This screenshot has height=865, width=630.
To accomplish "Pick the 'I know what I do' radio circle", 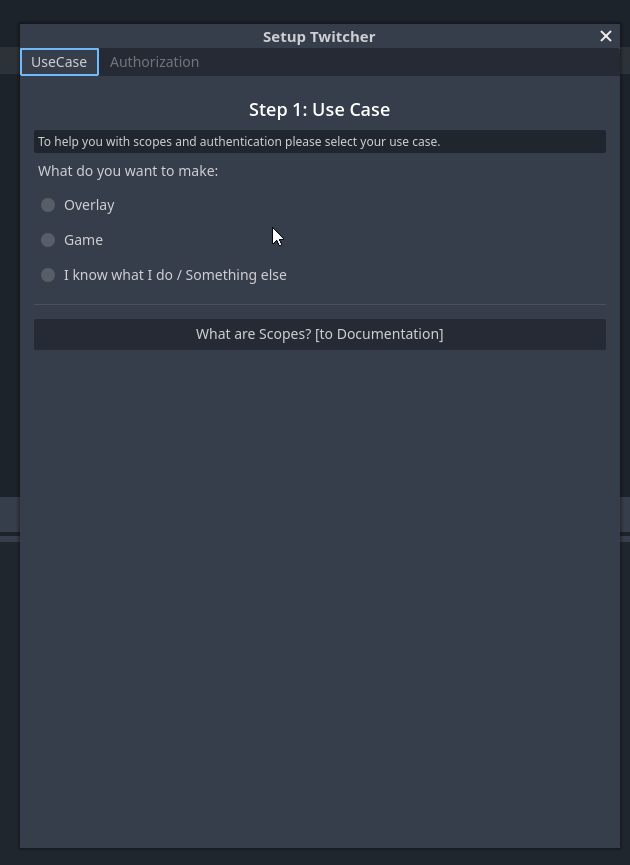I will coord(48,275).
